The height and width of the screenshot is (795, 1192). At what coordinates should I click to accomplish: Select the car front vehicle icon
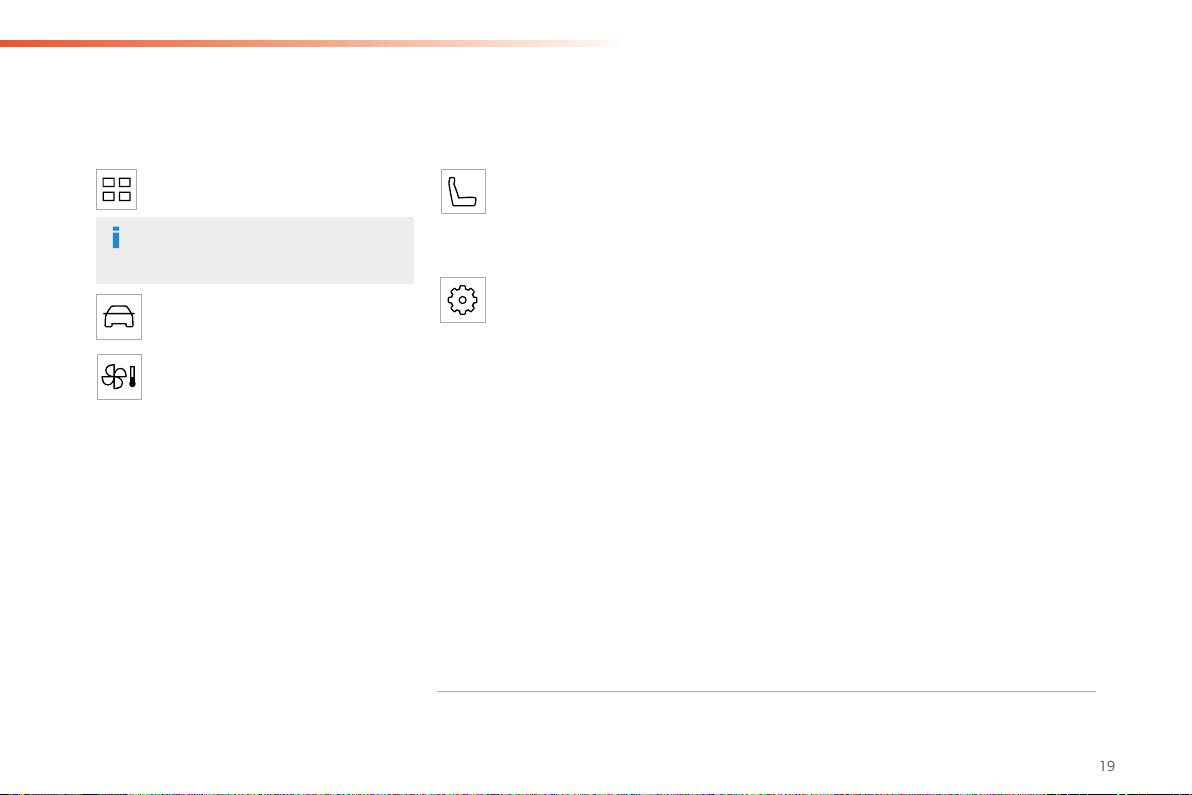(x=119, y=317)
